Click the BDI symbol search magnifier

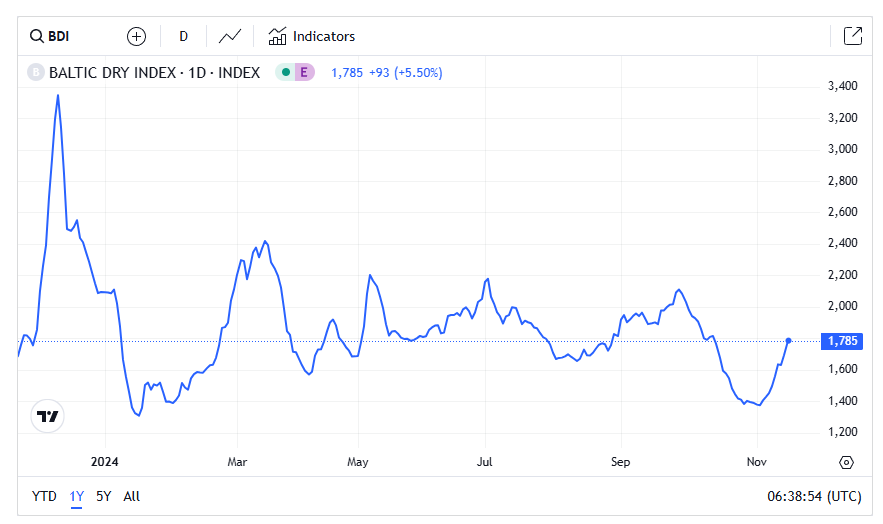pyautogui.click(x=37, y=37)
